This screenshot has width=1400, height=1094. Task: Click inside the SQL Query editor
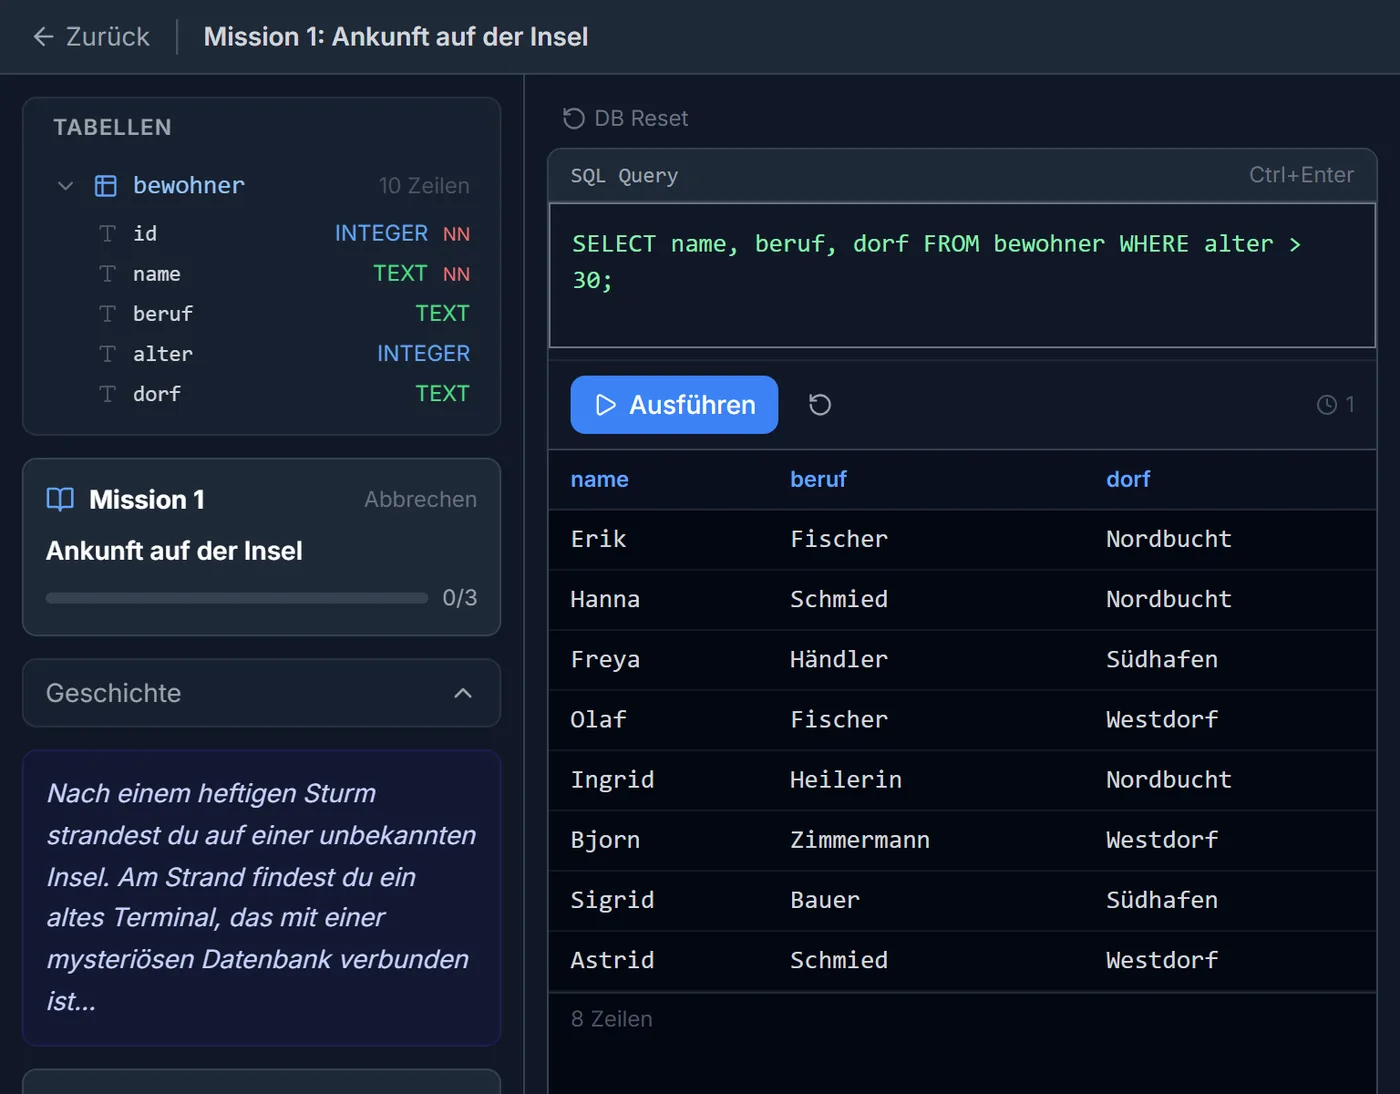click(962, 276)
